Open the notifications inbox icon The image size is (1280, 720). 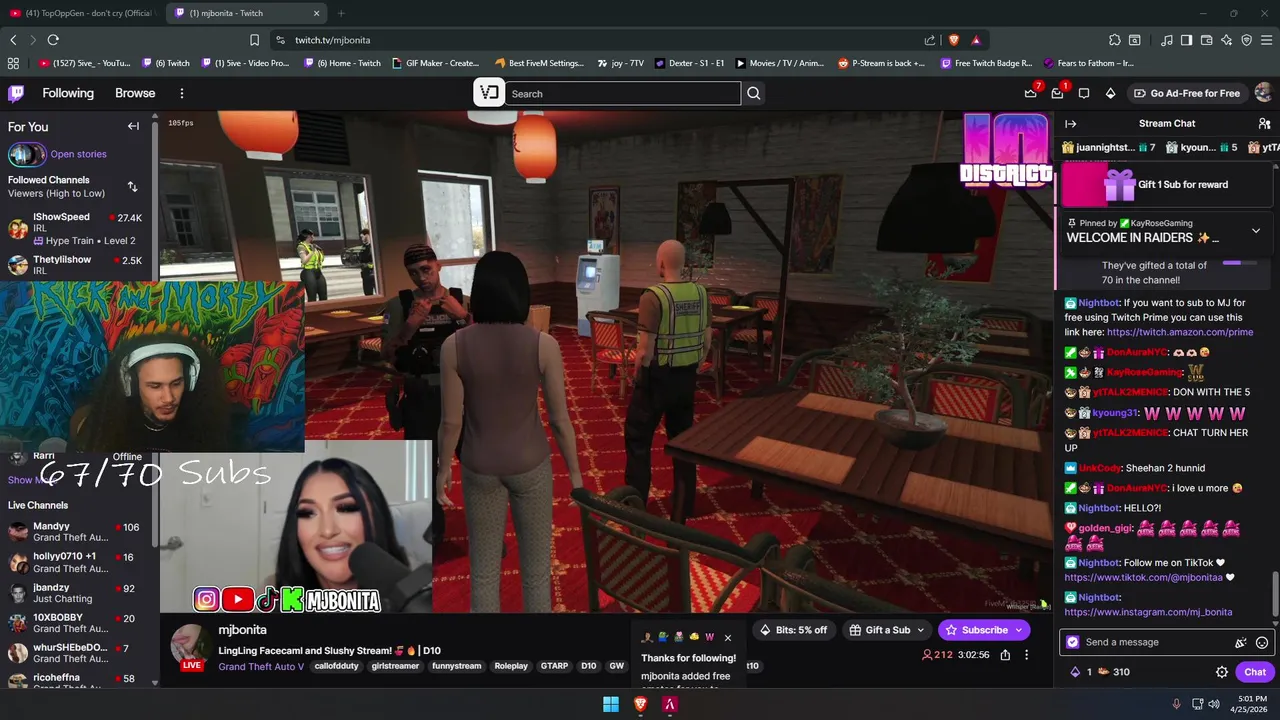click(x=1057, y=93)
